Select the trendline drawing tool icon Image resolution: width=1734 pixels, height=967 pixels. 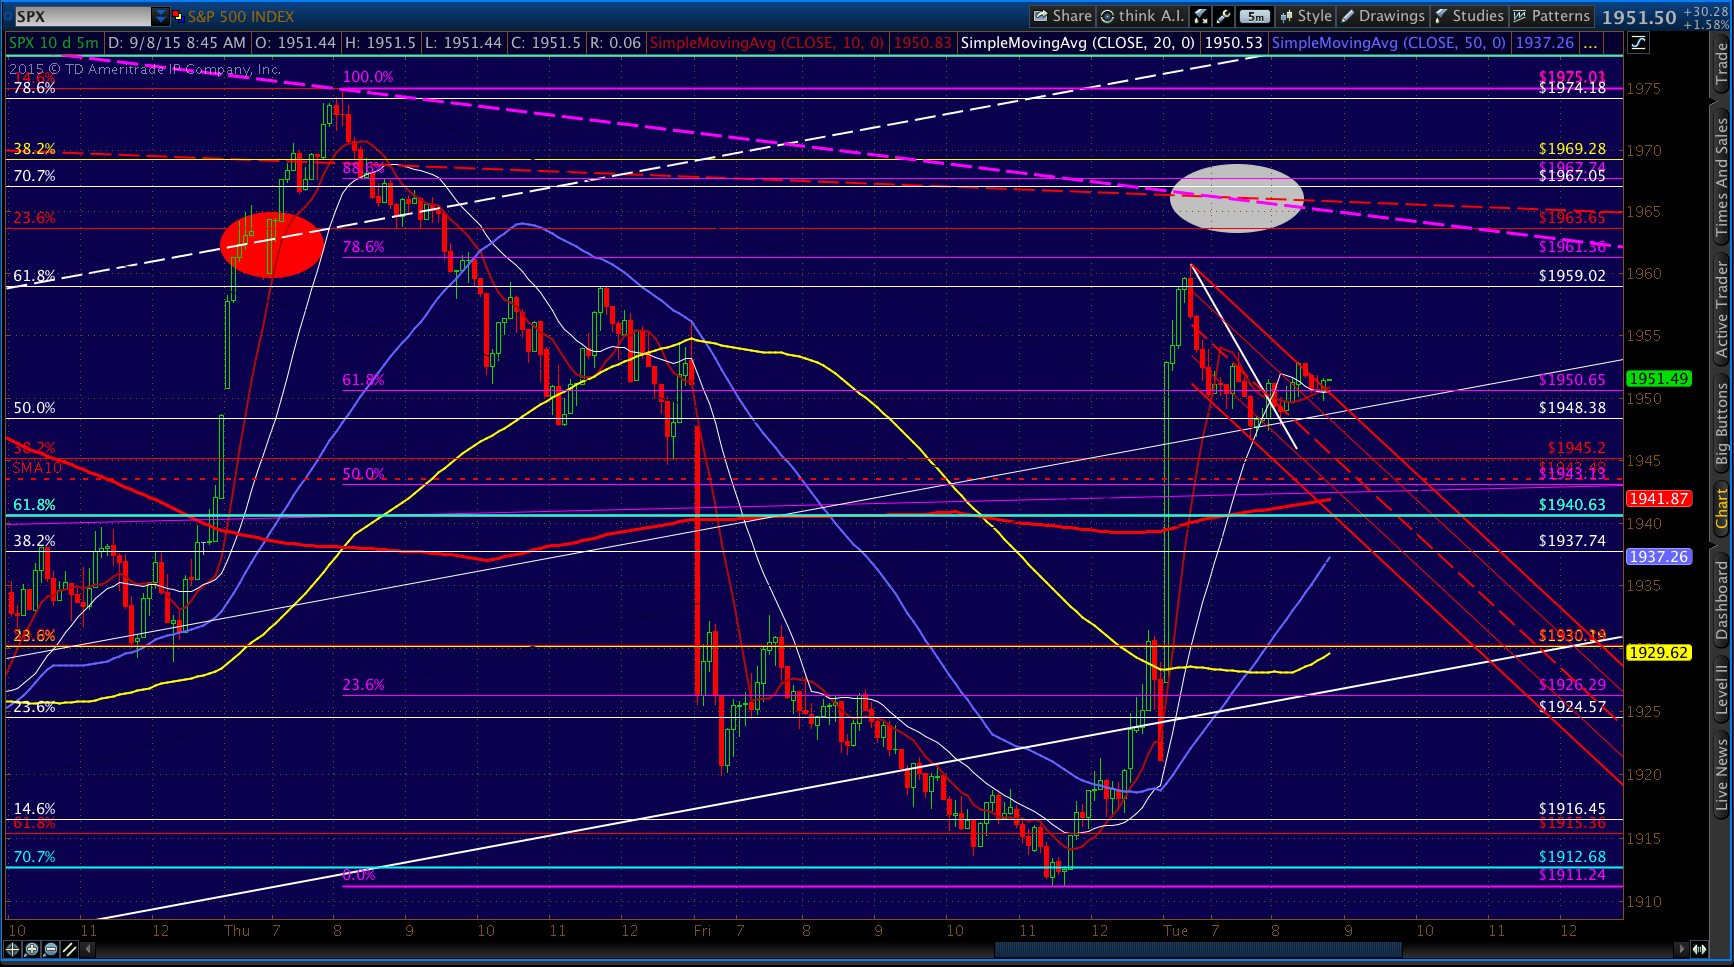[x=69, y=949]
